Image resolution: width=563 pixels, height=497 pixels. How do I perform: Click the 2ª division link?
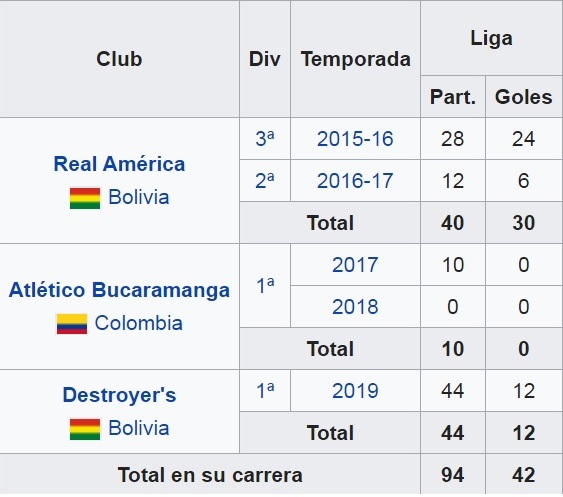(x=265, y=180)
